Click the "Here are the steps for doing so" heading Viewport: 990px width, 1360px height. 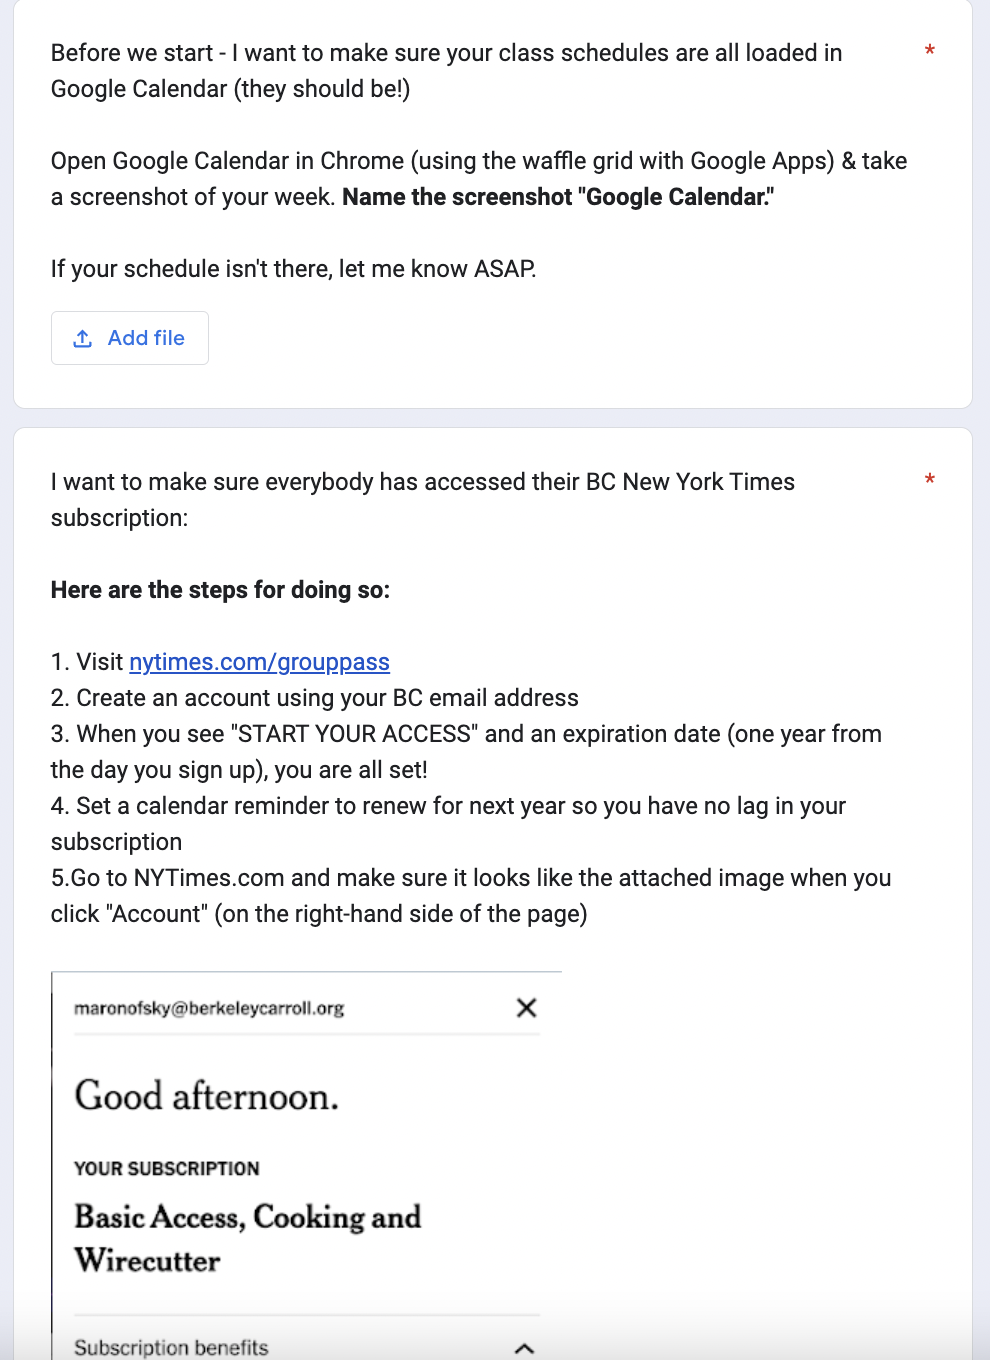220,590
